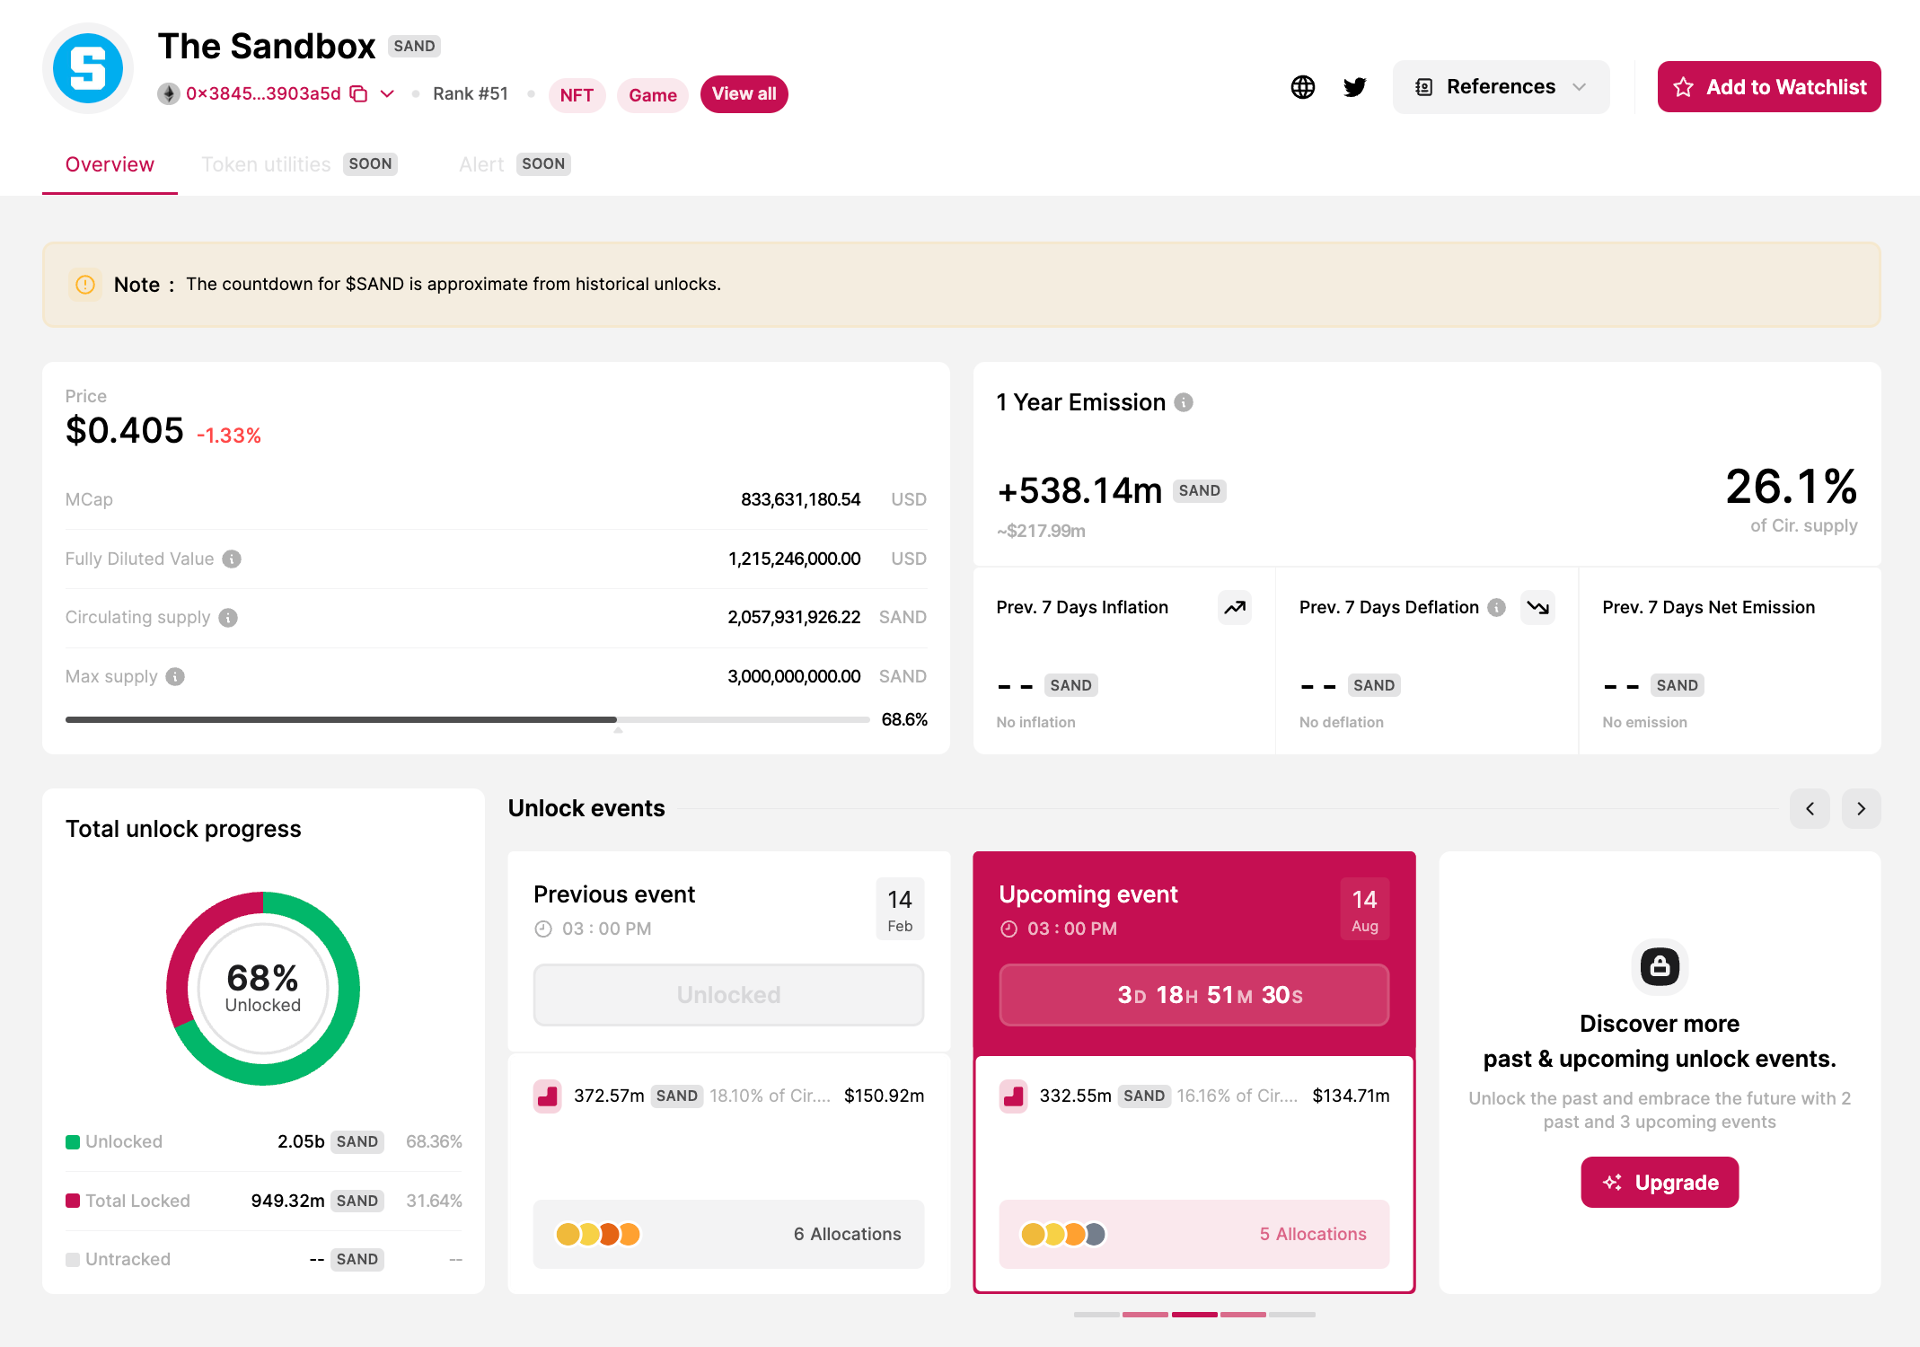Show Fully Diluted Value info
This screenshot has width=1920, height=1347.
click(232, 559)
